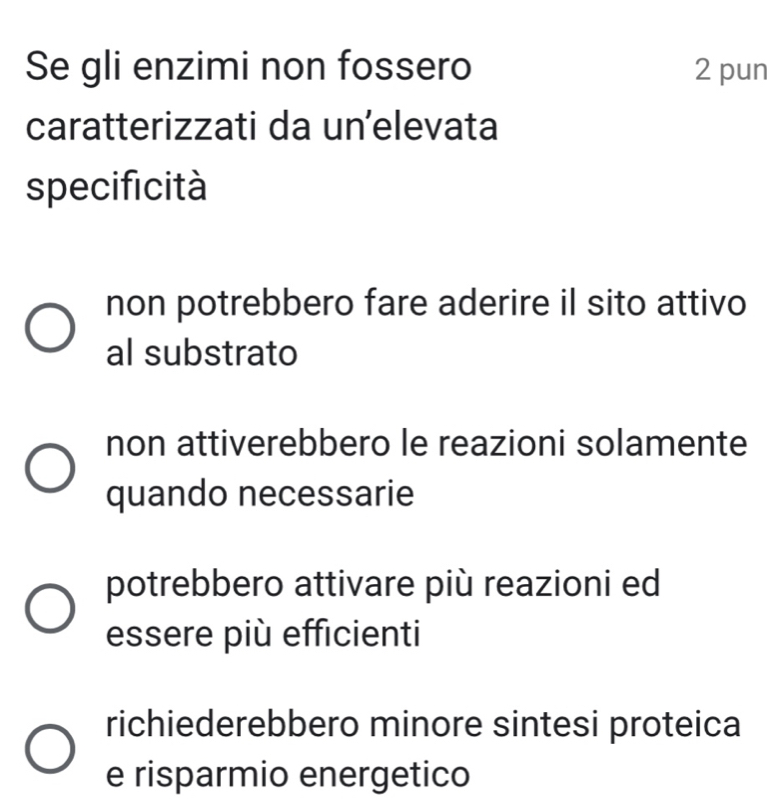
Task: Tap the "e risparmio energetico" text line
Action: pyautogui.click(x=285, y=773)
